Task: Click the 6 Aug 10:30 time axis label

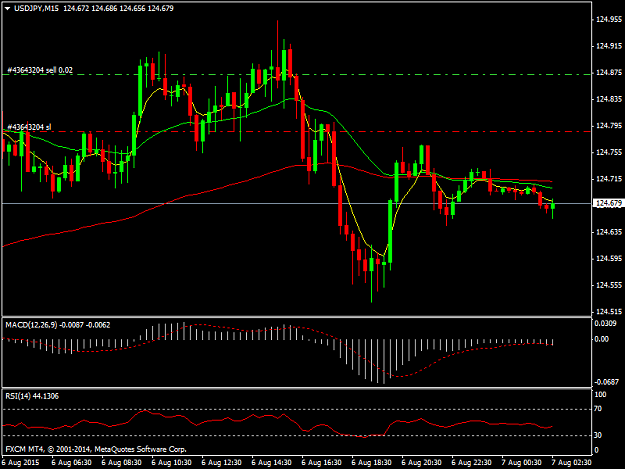Action: pos(171,463)
